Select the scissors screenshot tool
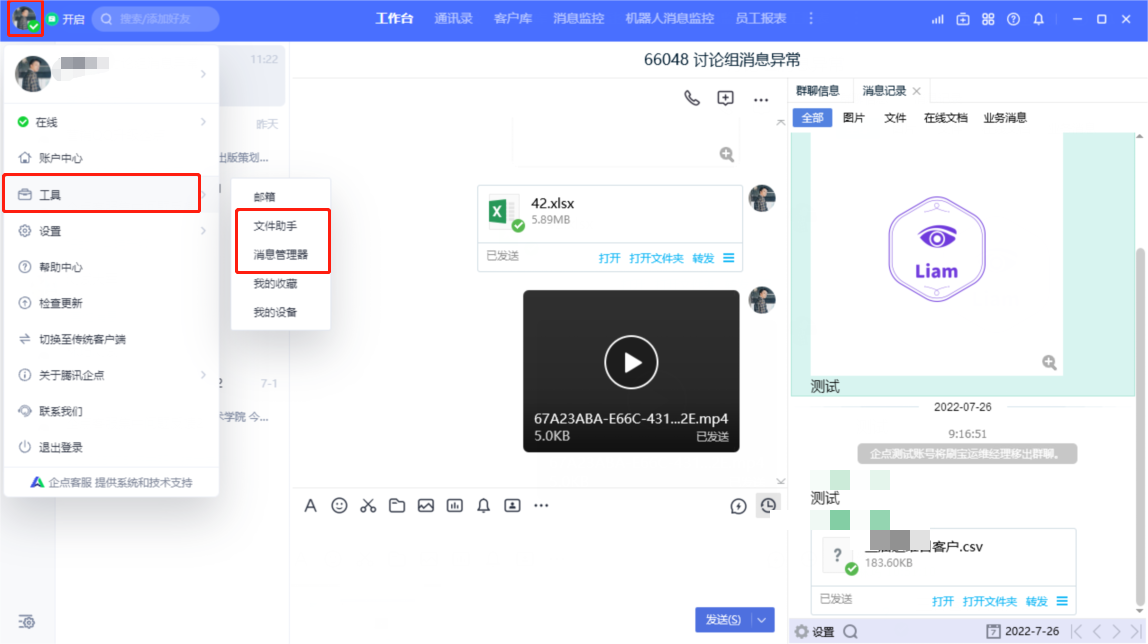The image size is (1148, 644). pos(368,506)
